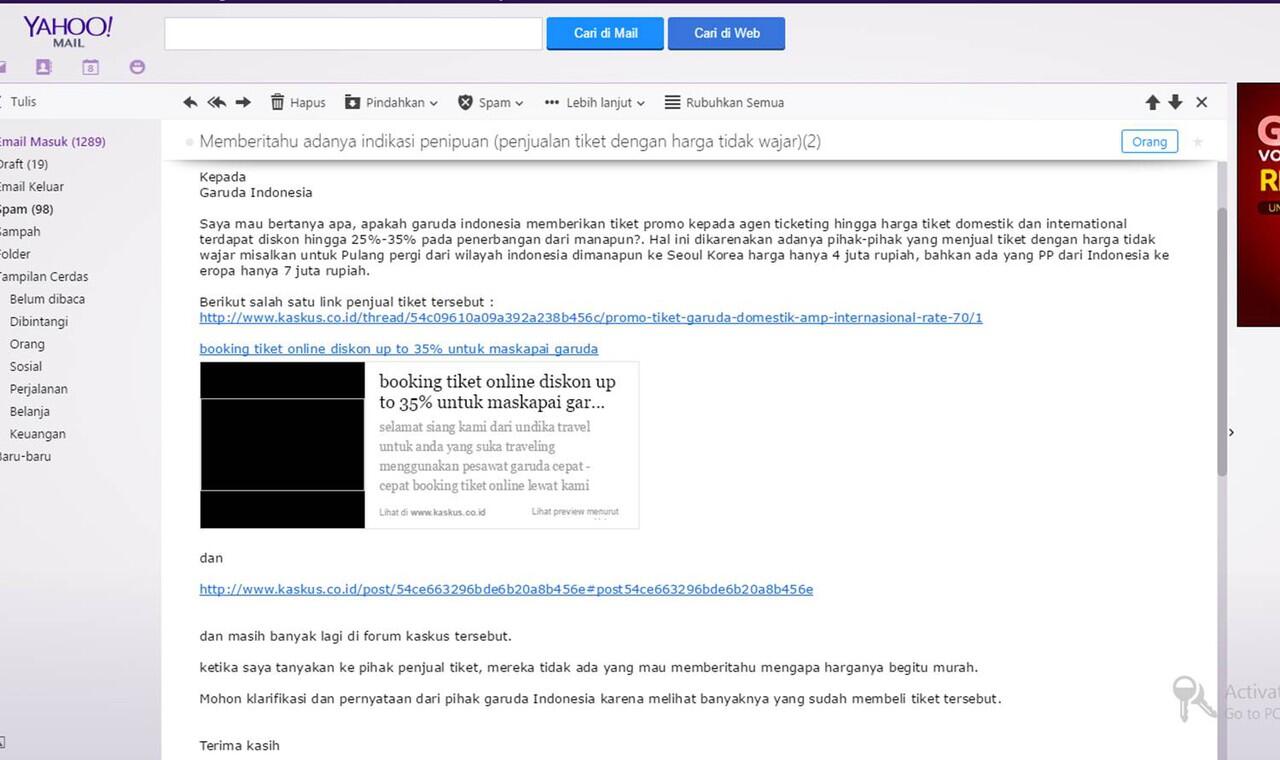Expand Baru-baru recent section

click(26, 457)
